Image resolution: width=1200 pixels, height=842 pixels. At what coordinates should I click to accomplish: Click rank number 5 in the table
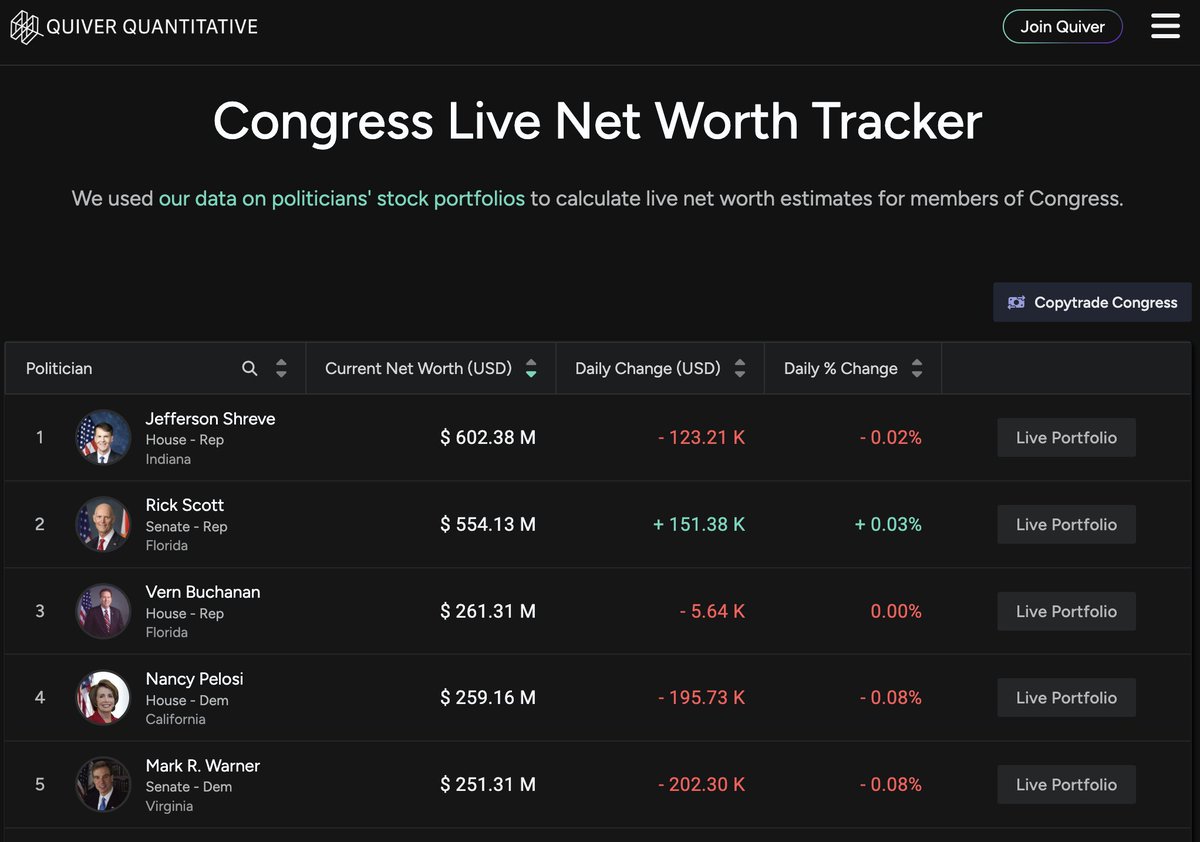click(x=40, y=785)
